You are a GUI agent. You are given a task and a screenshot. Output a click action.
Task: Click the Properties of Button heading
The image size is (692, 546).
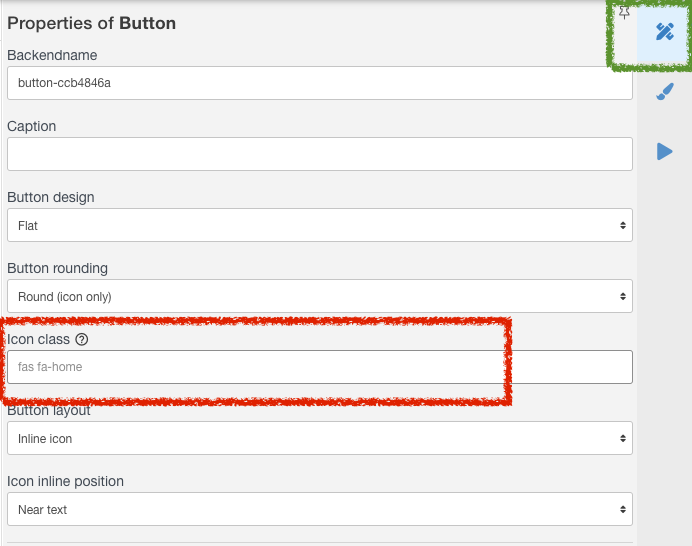[x=91, y=23]
